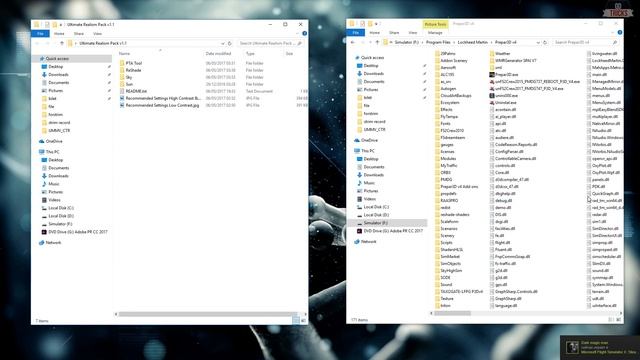Click Help icon in right Explorer window
This screenshot has width=640, height=360.
[620, 32]
